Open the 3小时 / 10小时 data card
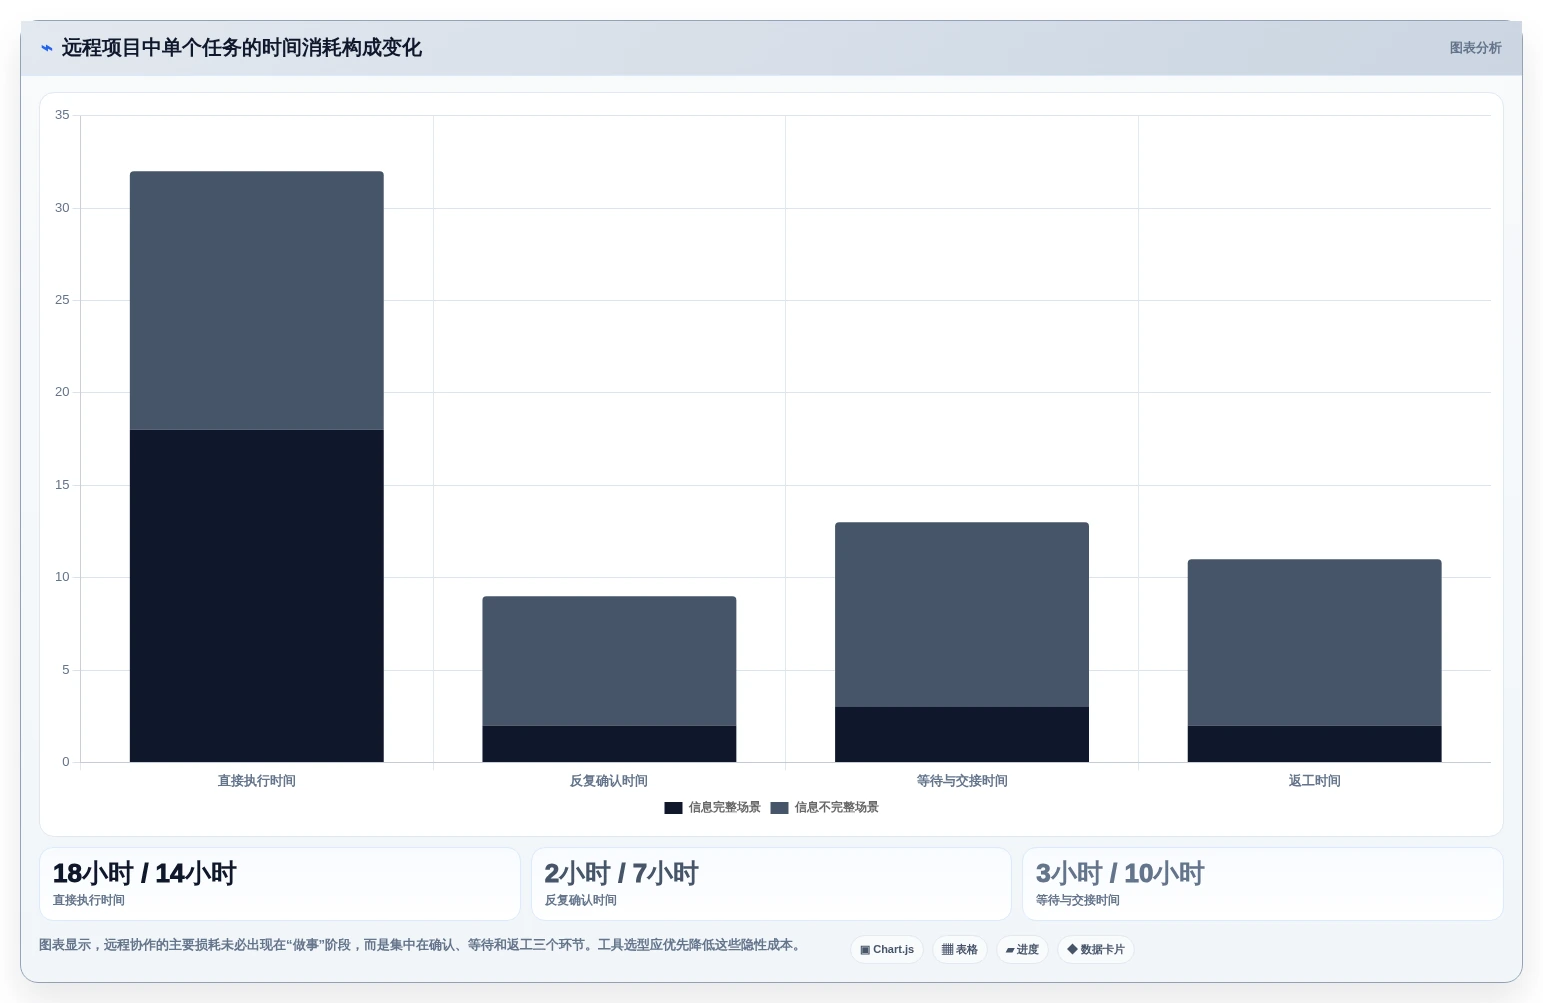The image size is (1543, 1003). tap(1263, 884)
